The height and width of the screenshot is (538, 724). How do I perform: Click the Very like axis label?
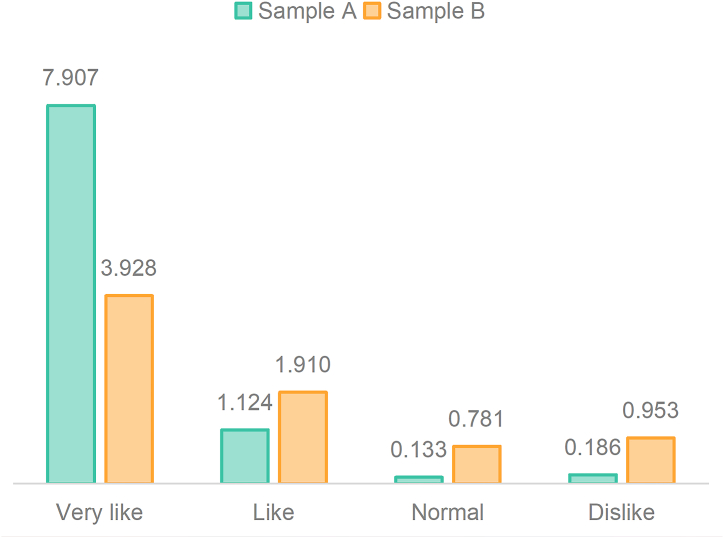click(100, 513)
